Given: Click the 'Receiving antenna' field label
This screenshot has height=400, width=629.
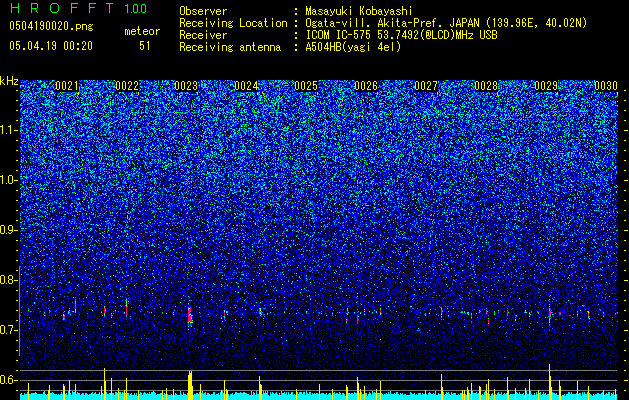Looking at the screenshot, I should [x=230, y=47].
